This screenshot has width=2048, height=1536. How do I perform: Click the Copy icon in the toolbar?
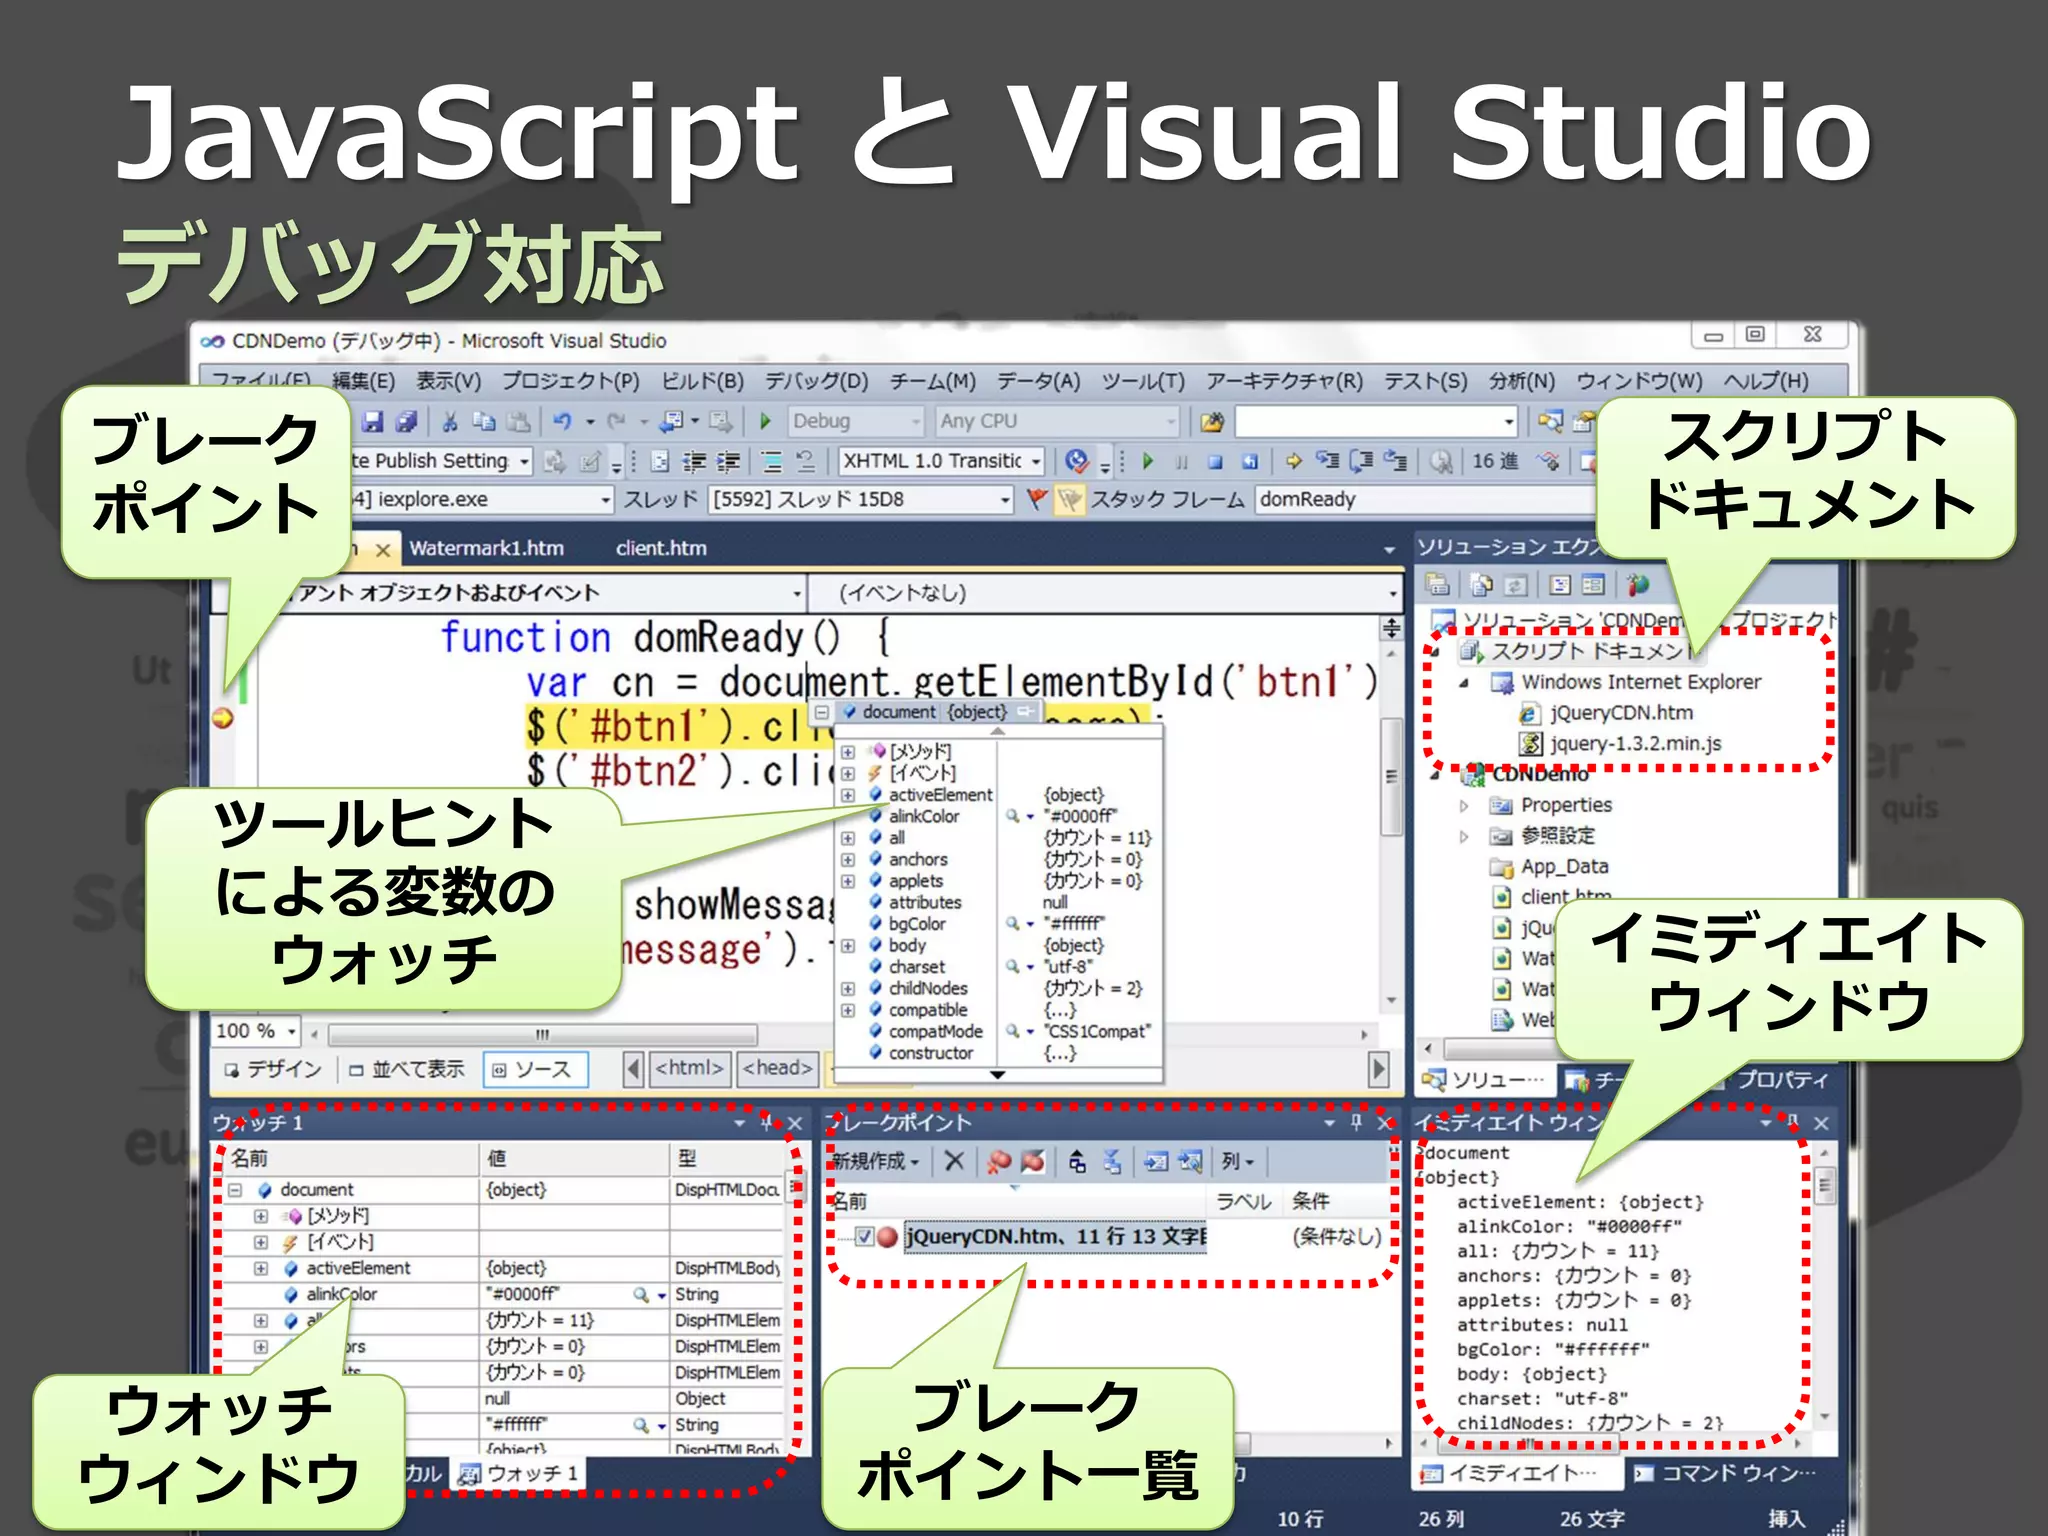click(x=484, y=422)
